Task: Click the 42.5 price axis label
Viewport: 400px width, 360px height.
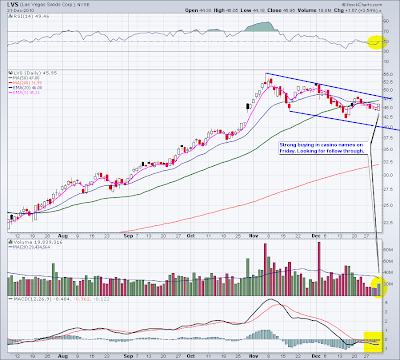Action: (x=388, y=117)
